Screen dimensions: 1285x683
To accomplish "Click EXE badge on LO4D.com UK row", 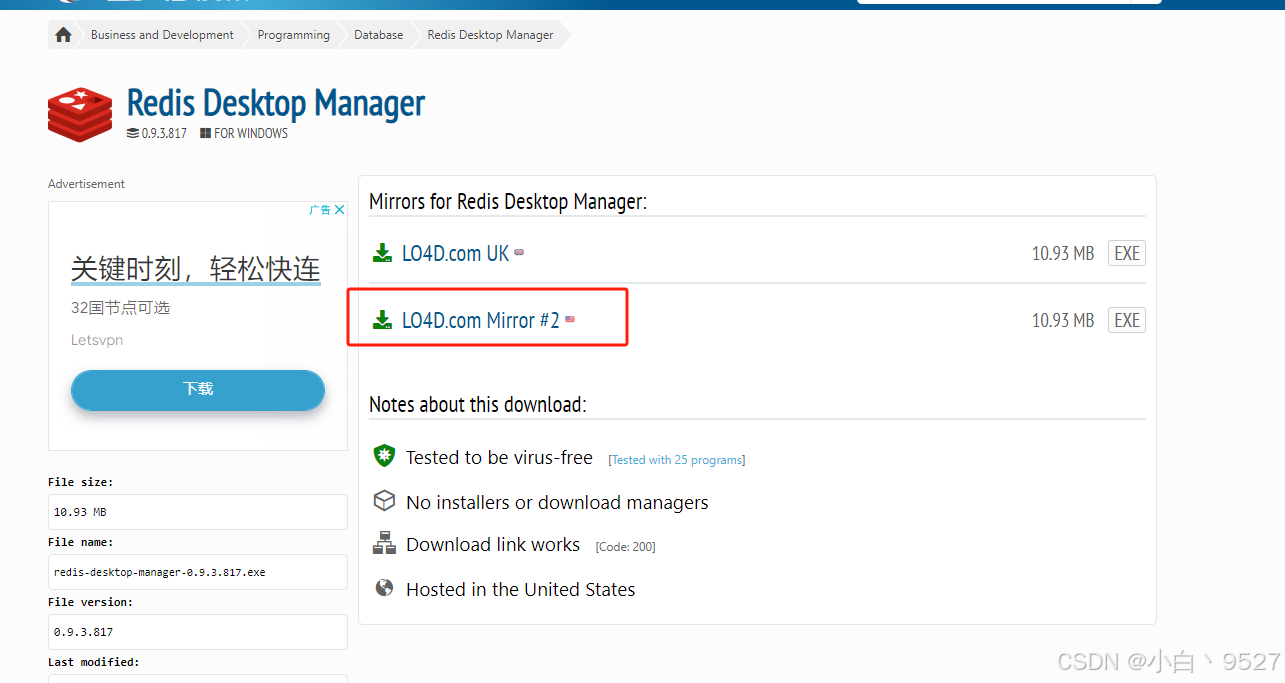I will 1127,253.
